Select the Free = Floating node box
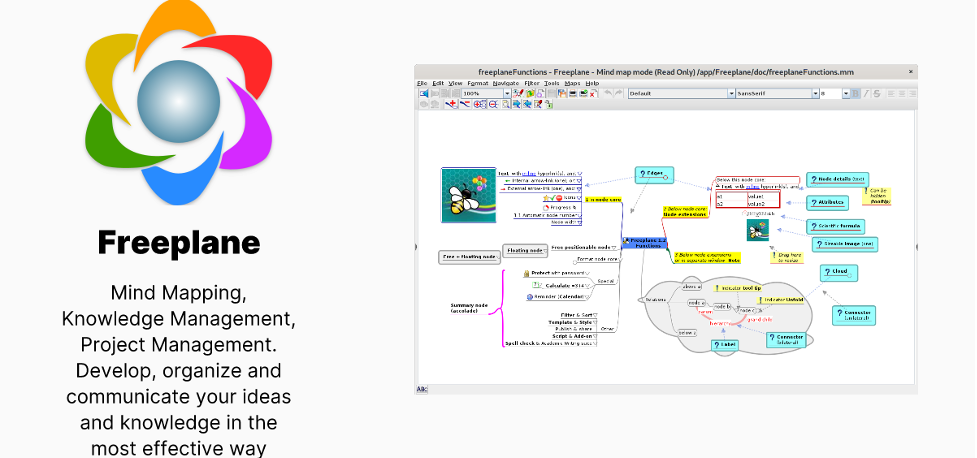The width and height of the screenshot is (977, 458). coord(470,257)
